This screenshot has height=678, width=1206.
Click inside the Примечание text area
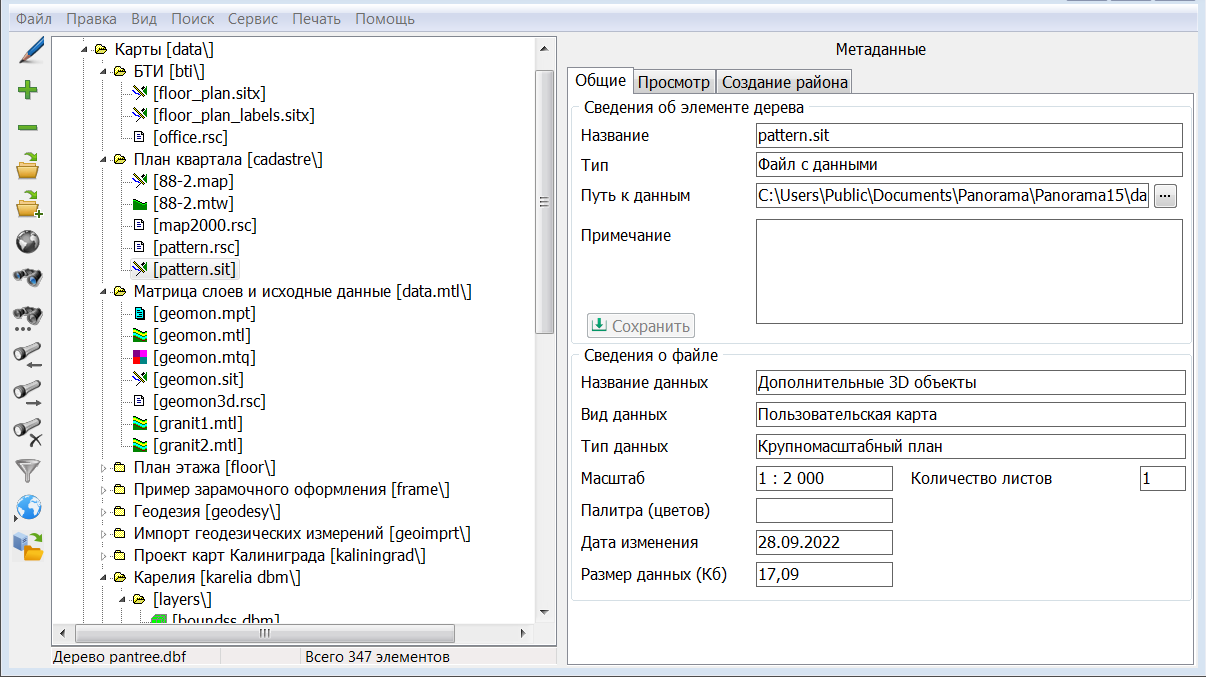tap(968, 271)
